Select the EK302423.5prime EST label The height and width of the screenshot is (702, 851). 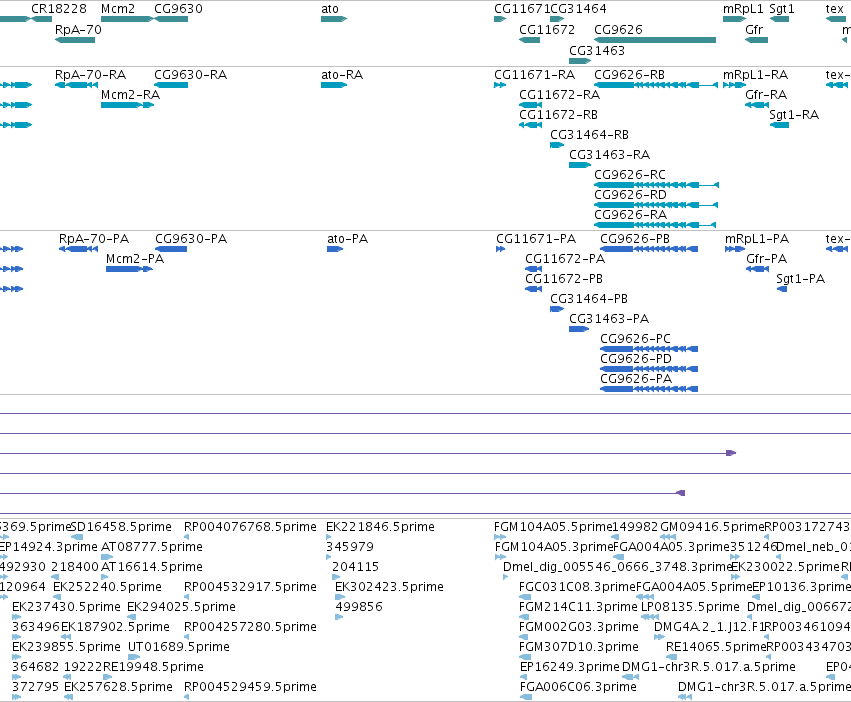pos(389,587)
